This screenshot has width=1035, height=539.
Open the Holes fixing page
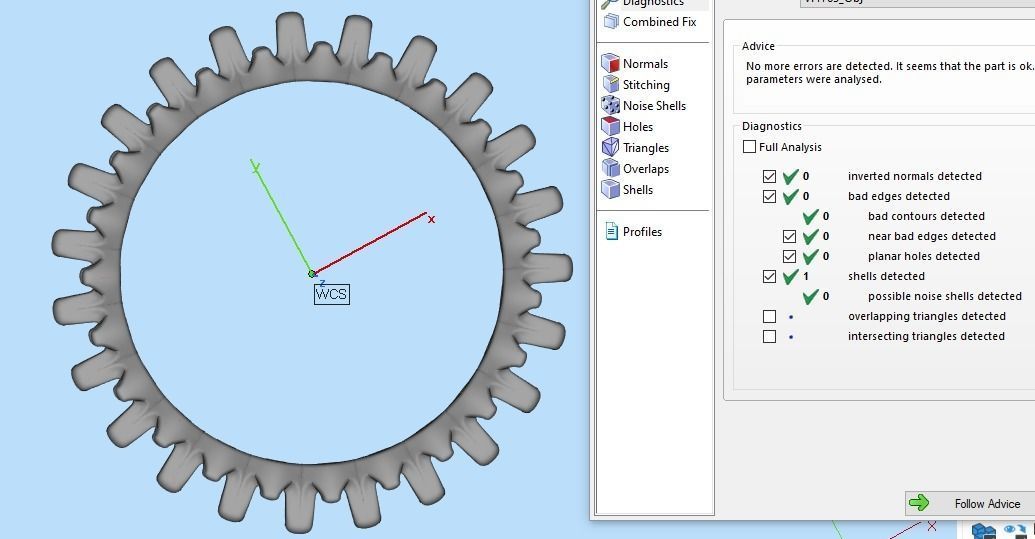[628, 127]
